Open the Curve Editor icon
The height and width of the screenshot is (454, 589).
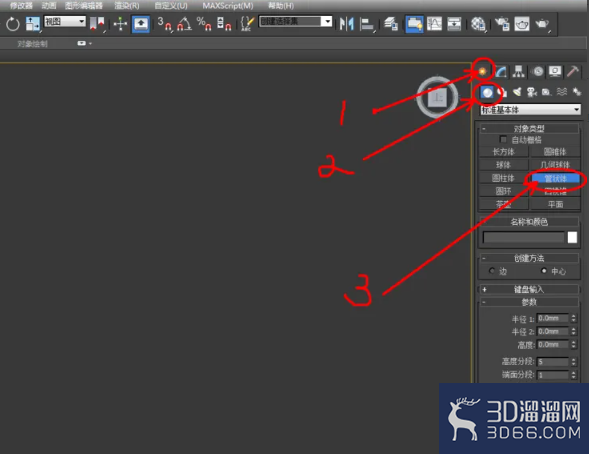[434, 24]
